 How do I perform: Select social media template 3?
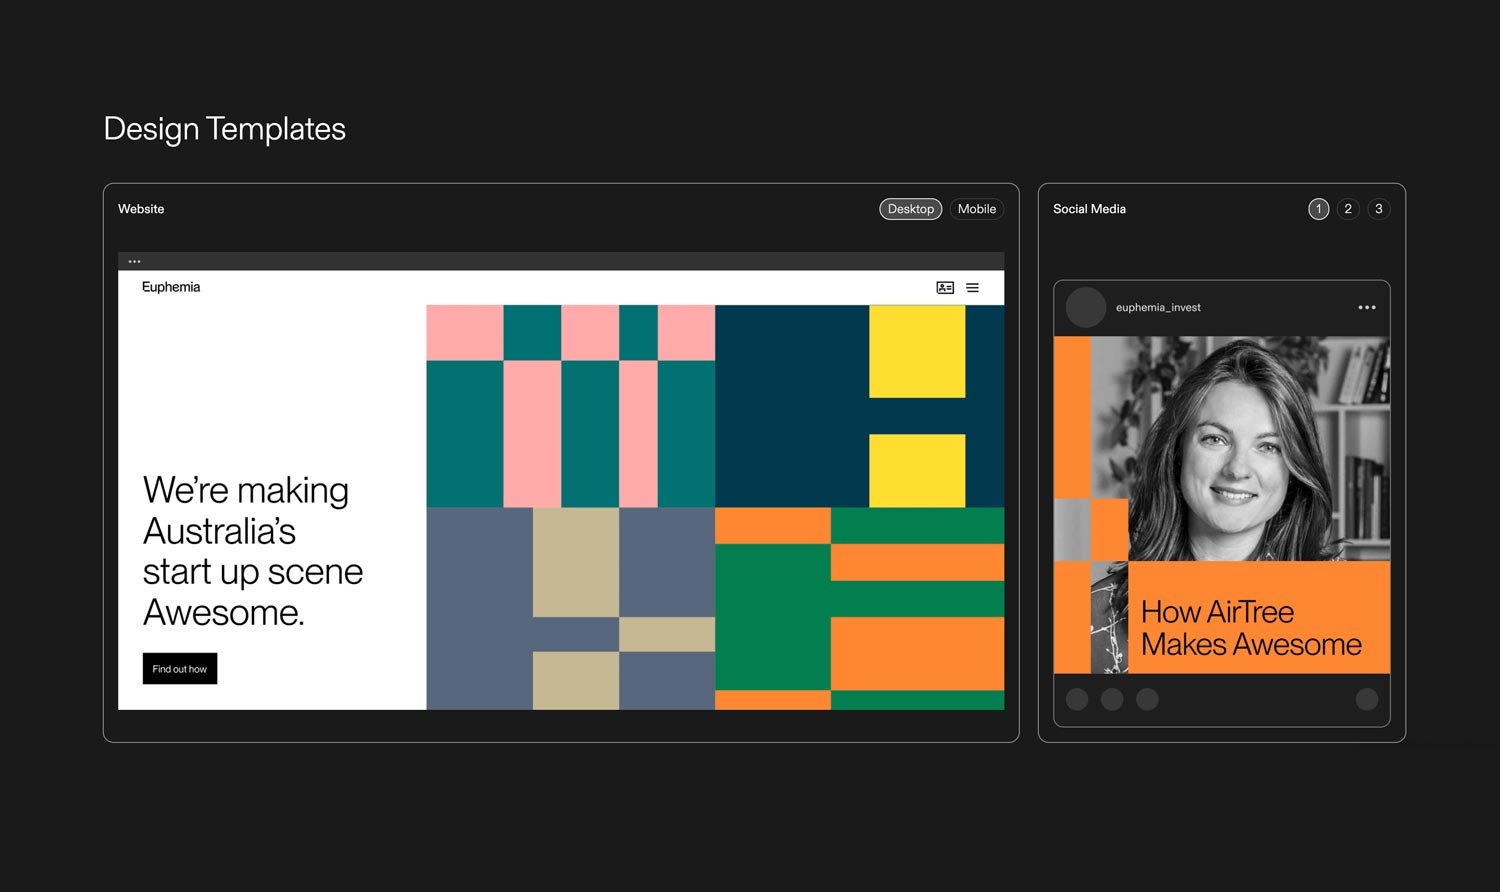tap(1378, 209)
